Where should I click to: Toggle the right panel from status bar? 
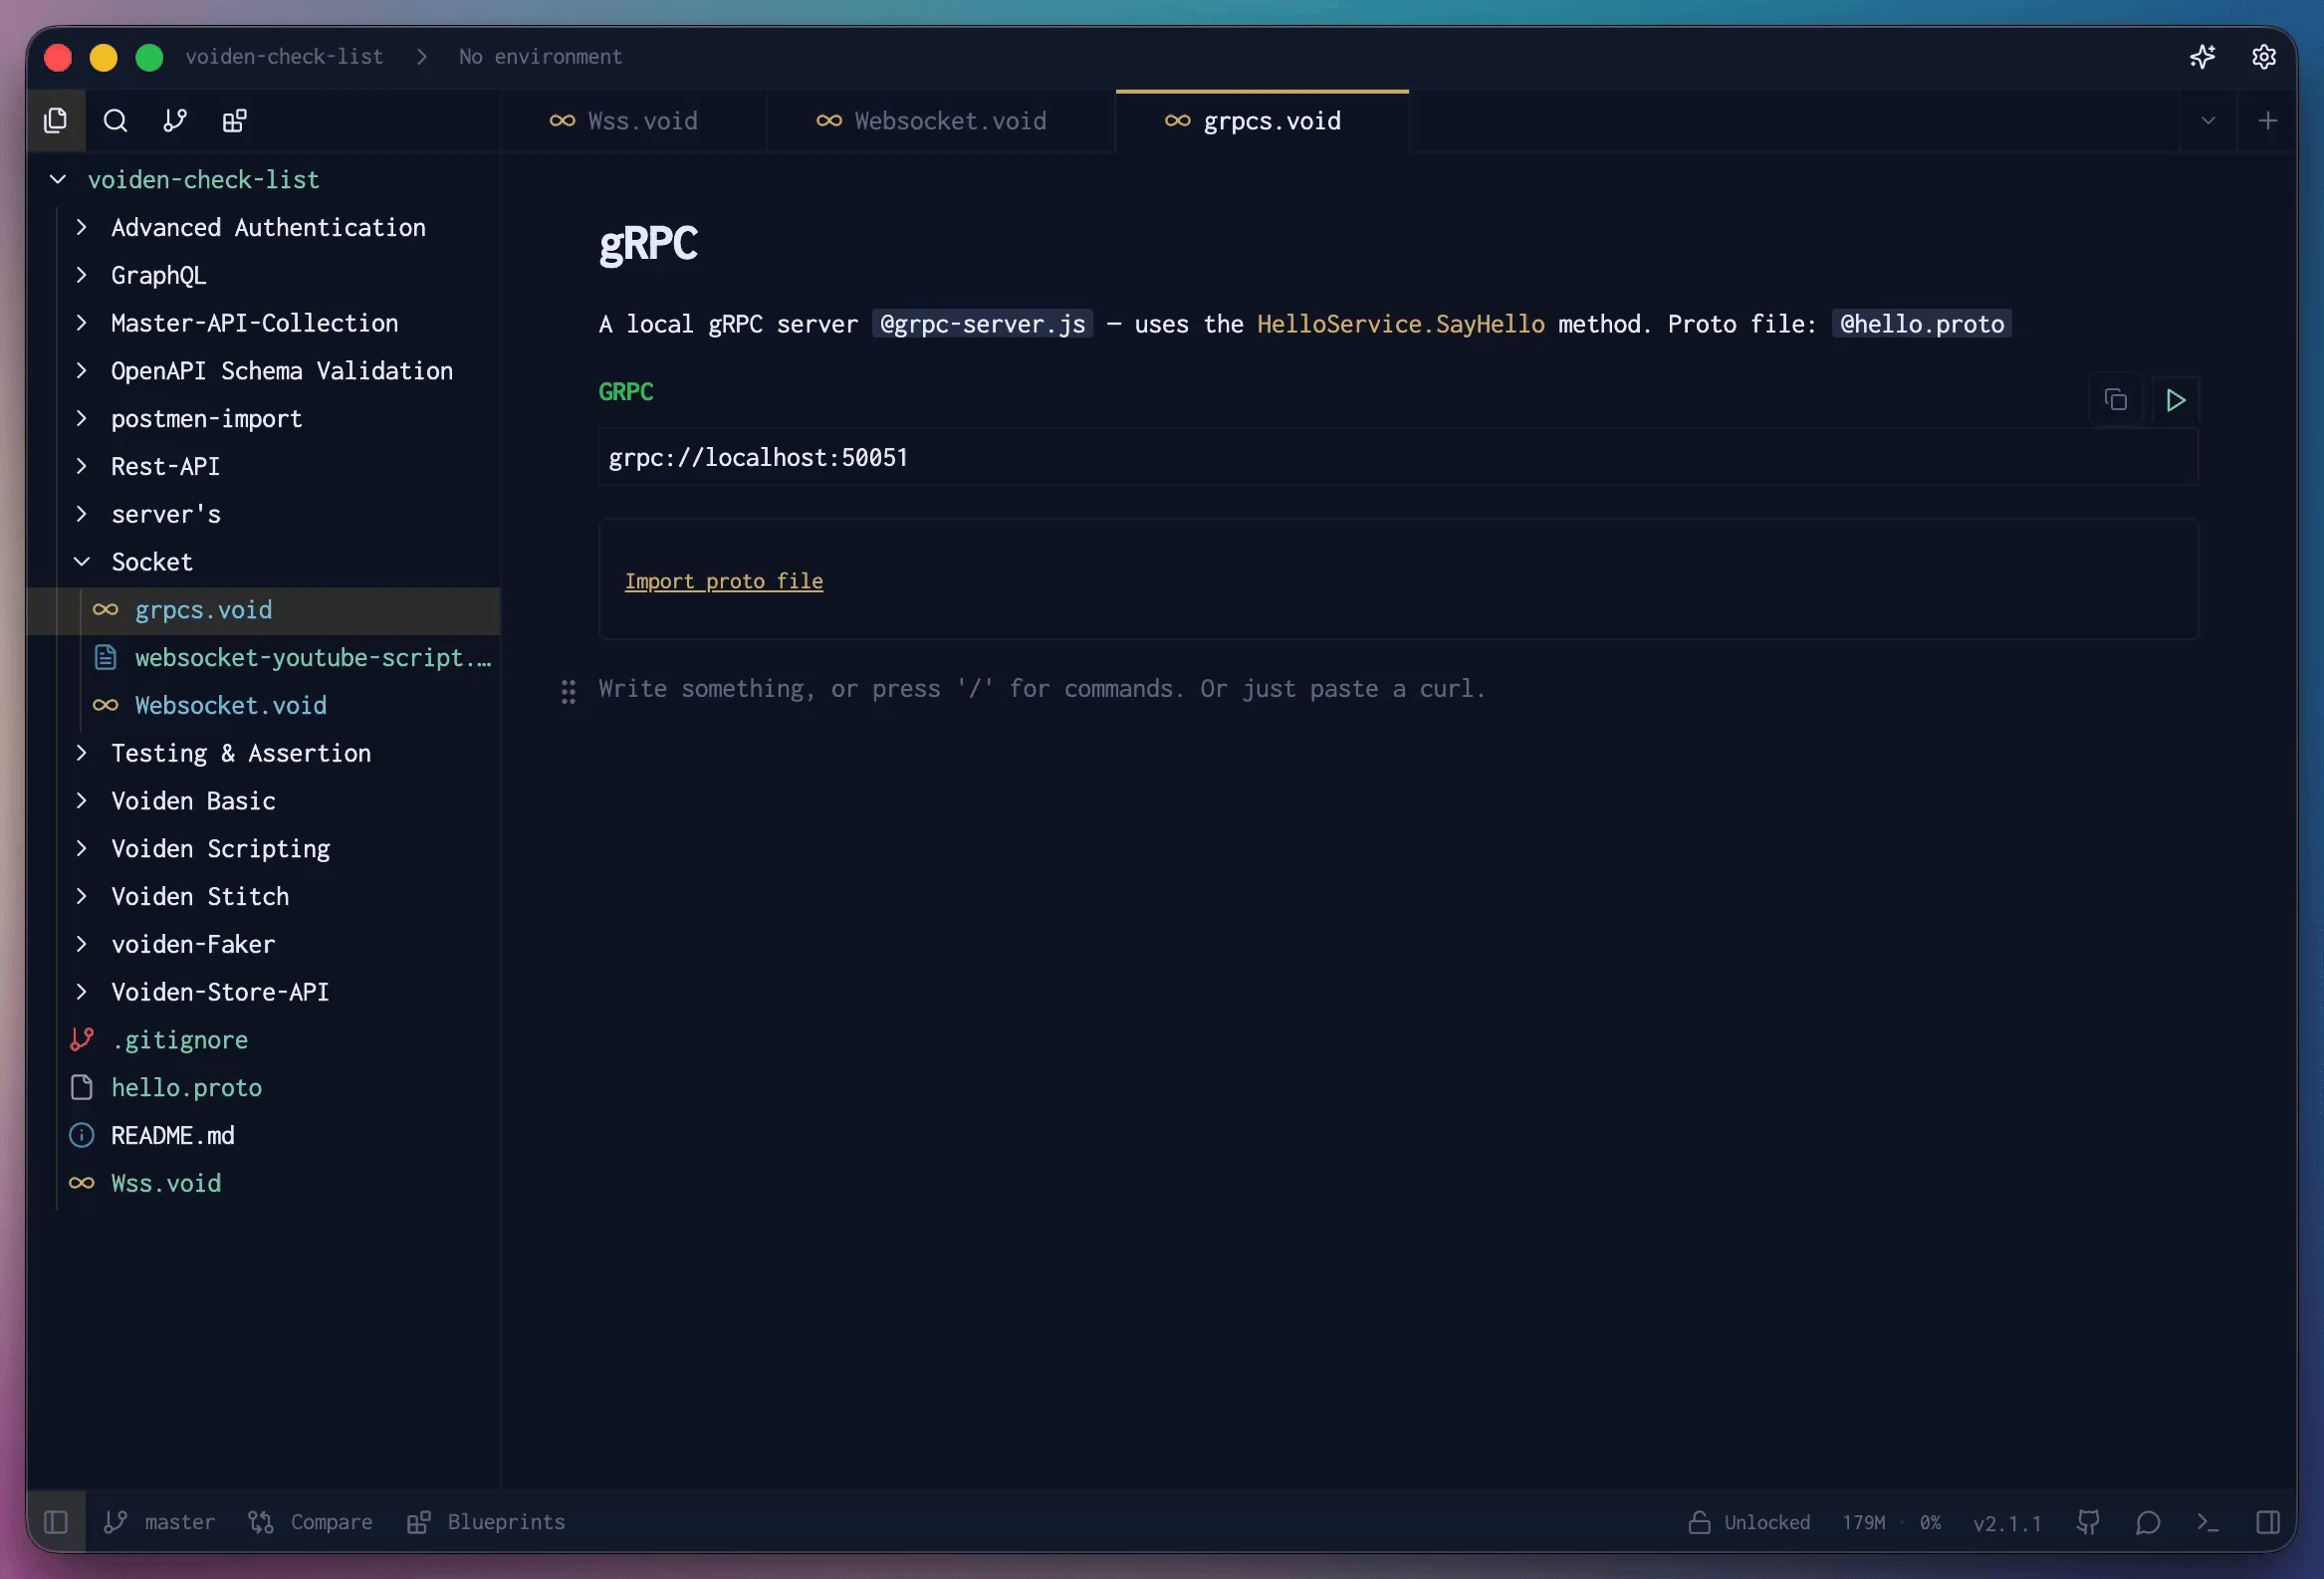pyautogui.click(x=2268, y=1521)
